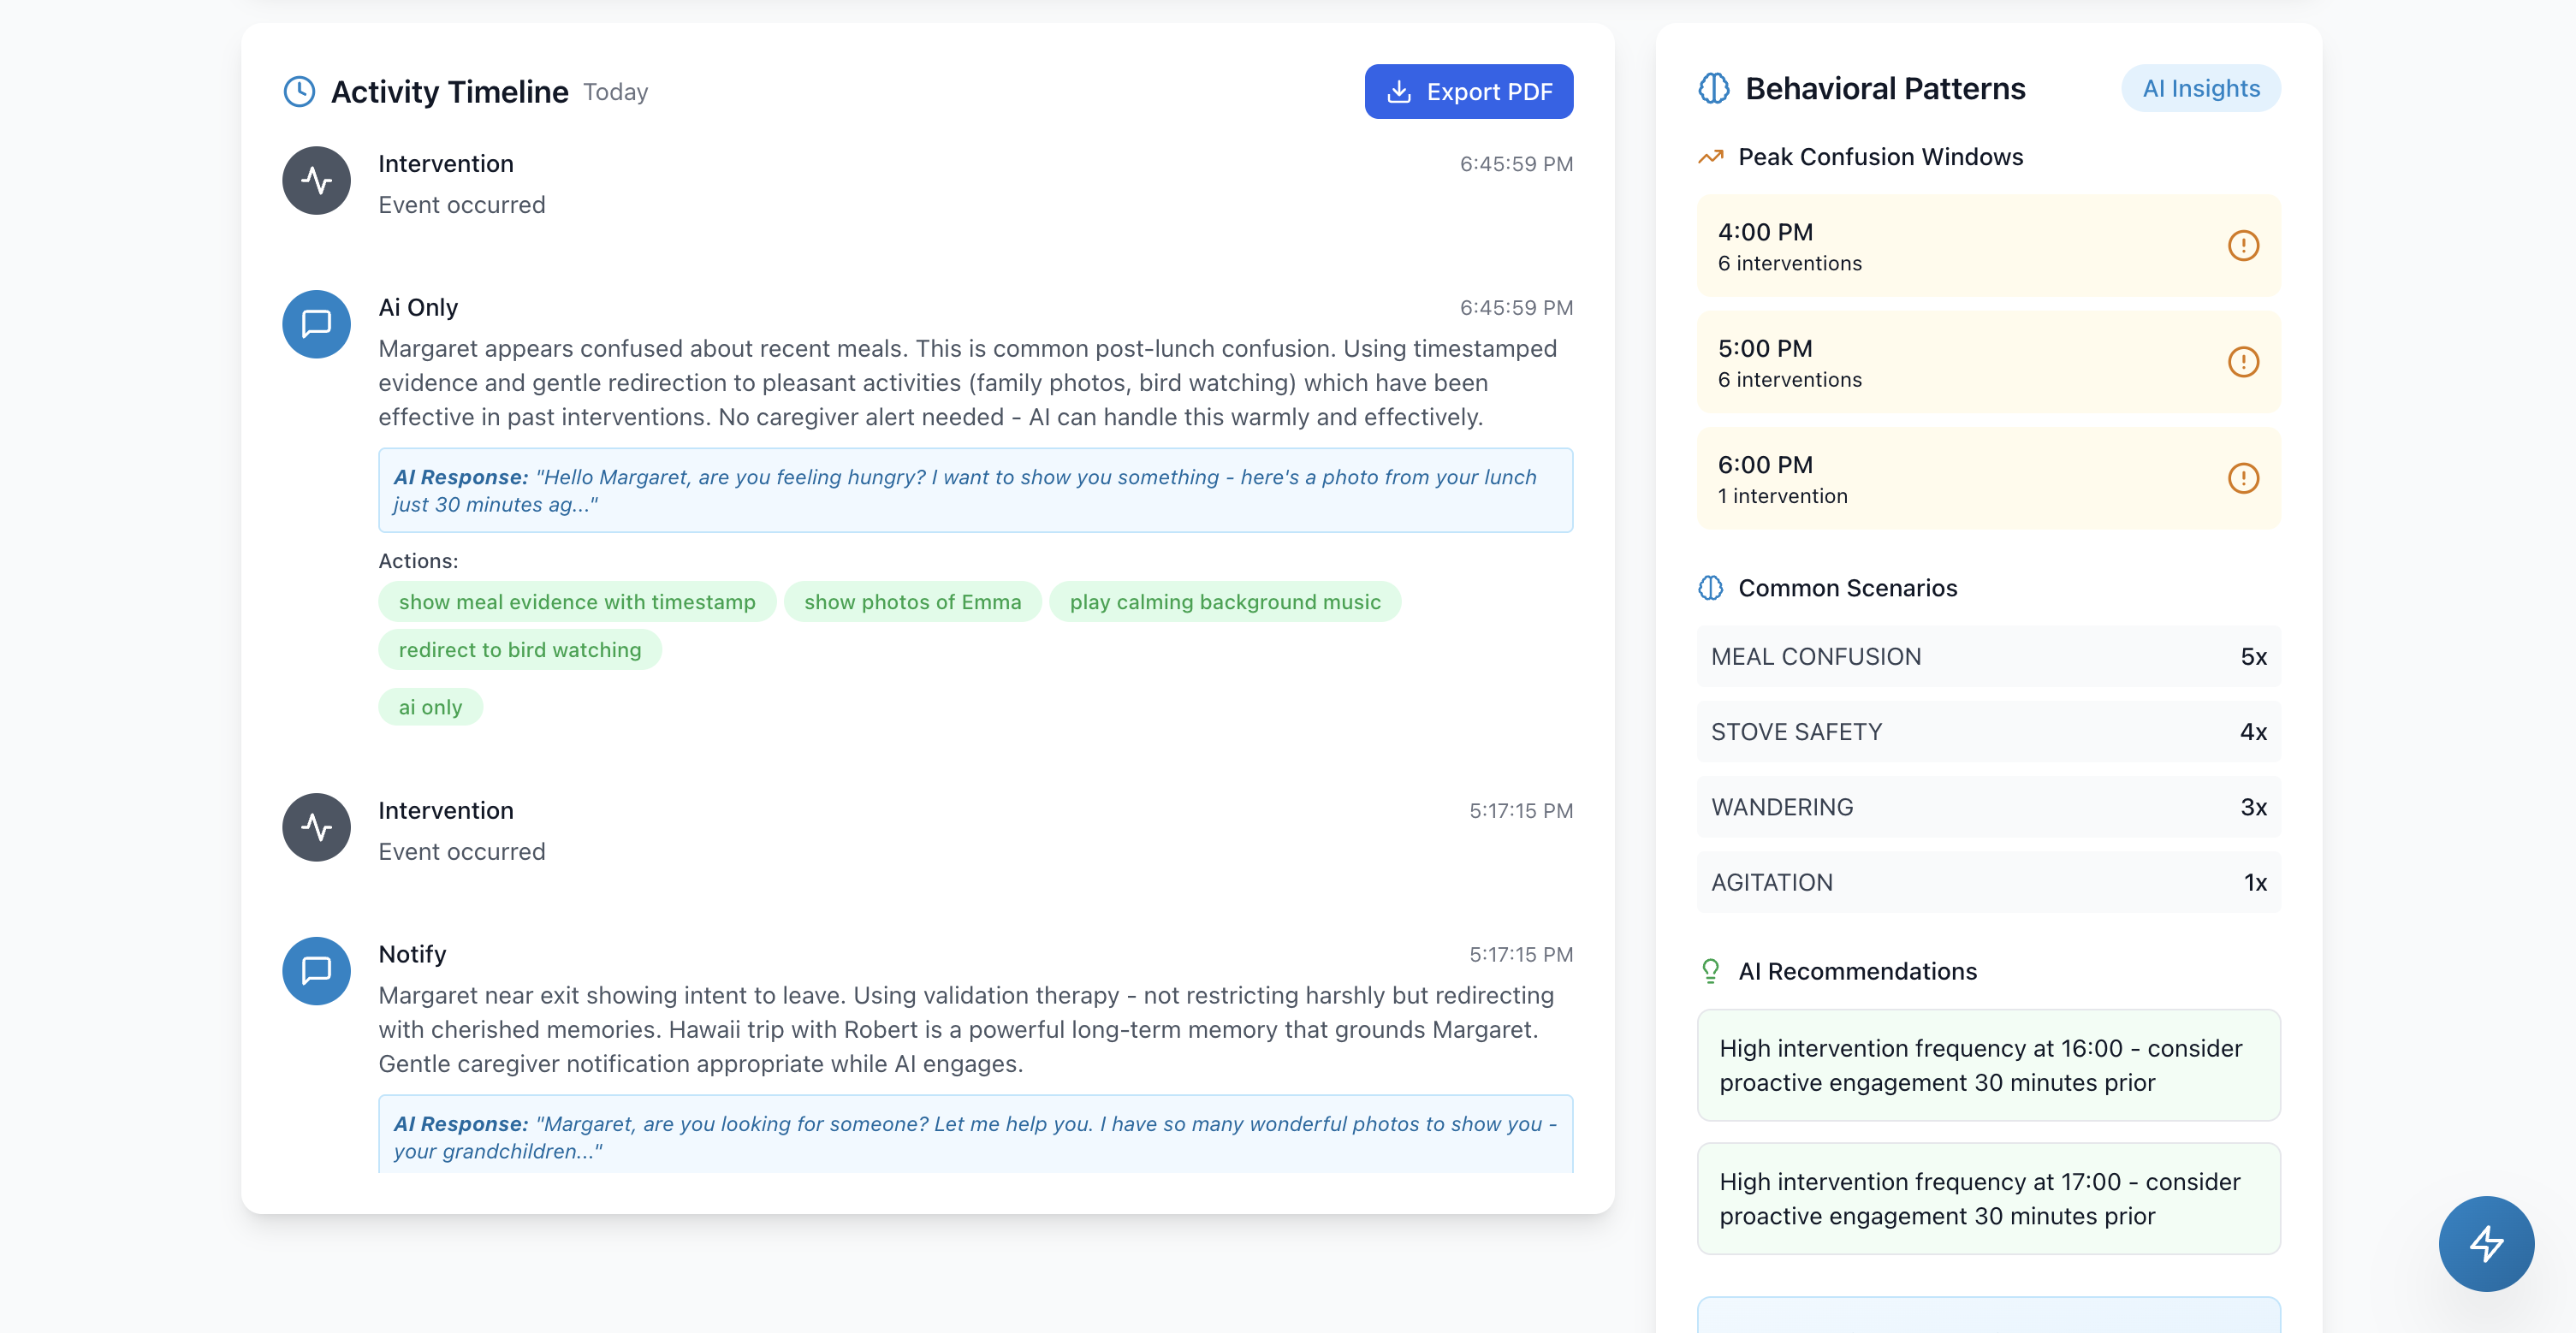Click the Activity Timeline clock icon
Image resolution: width=2576 pixels, height=1333 pixels.
tap(299, 92)
